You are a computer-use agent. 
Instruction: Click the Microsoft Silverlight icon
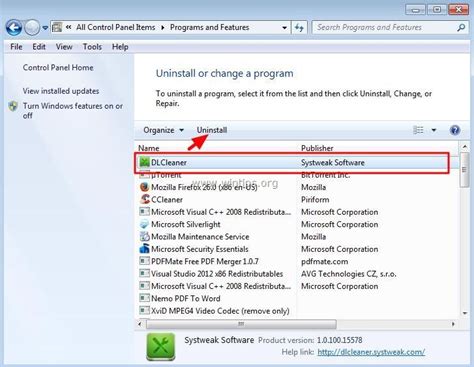click(144, 224)
